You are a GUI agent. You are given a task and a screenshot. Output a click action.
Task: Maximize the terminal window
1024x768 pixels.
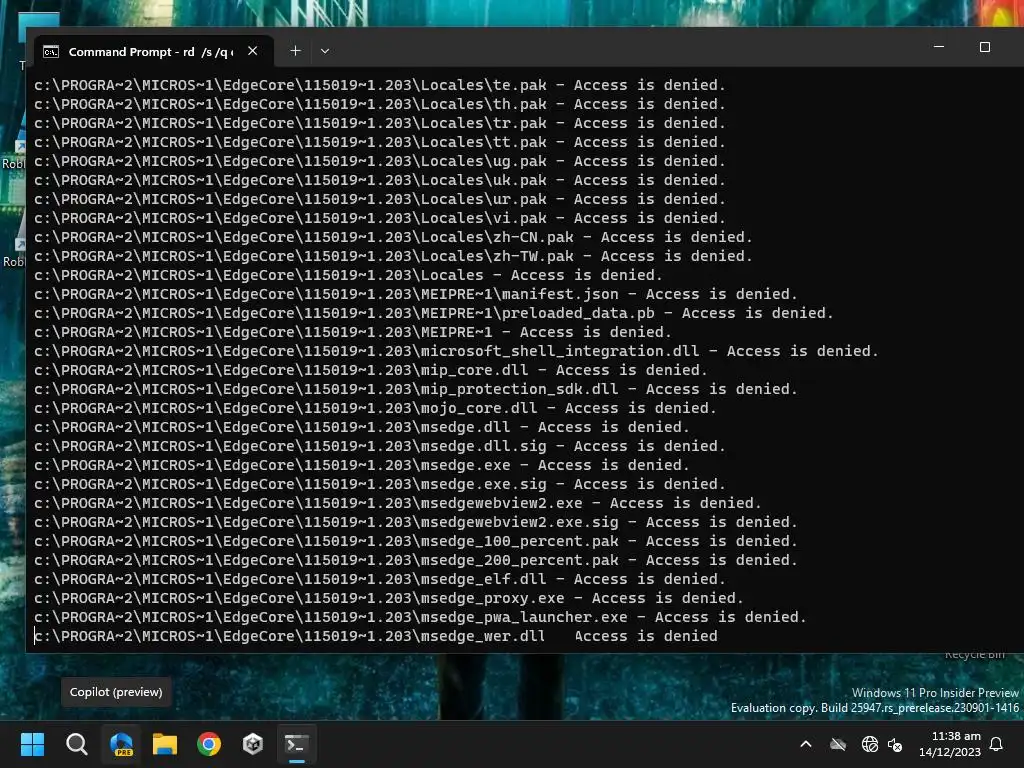(985, 47)
